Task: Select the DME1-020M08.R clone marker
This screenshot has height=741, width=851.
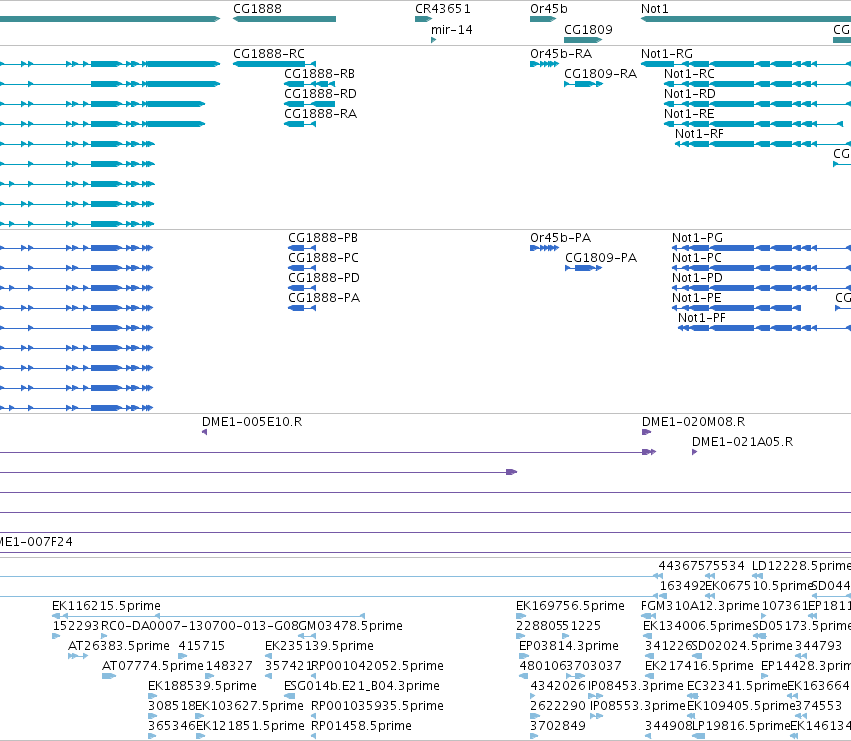Action: coord(646,432)
